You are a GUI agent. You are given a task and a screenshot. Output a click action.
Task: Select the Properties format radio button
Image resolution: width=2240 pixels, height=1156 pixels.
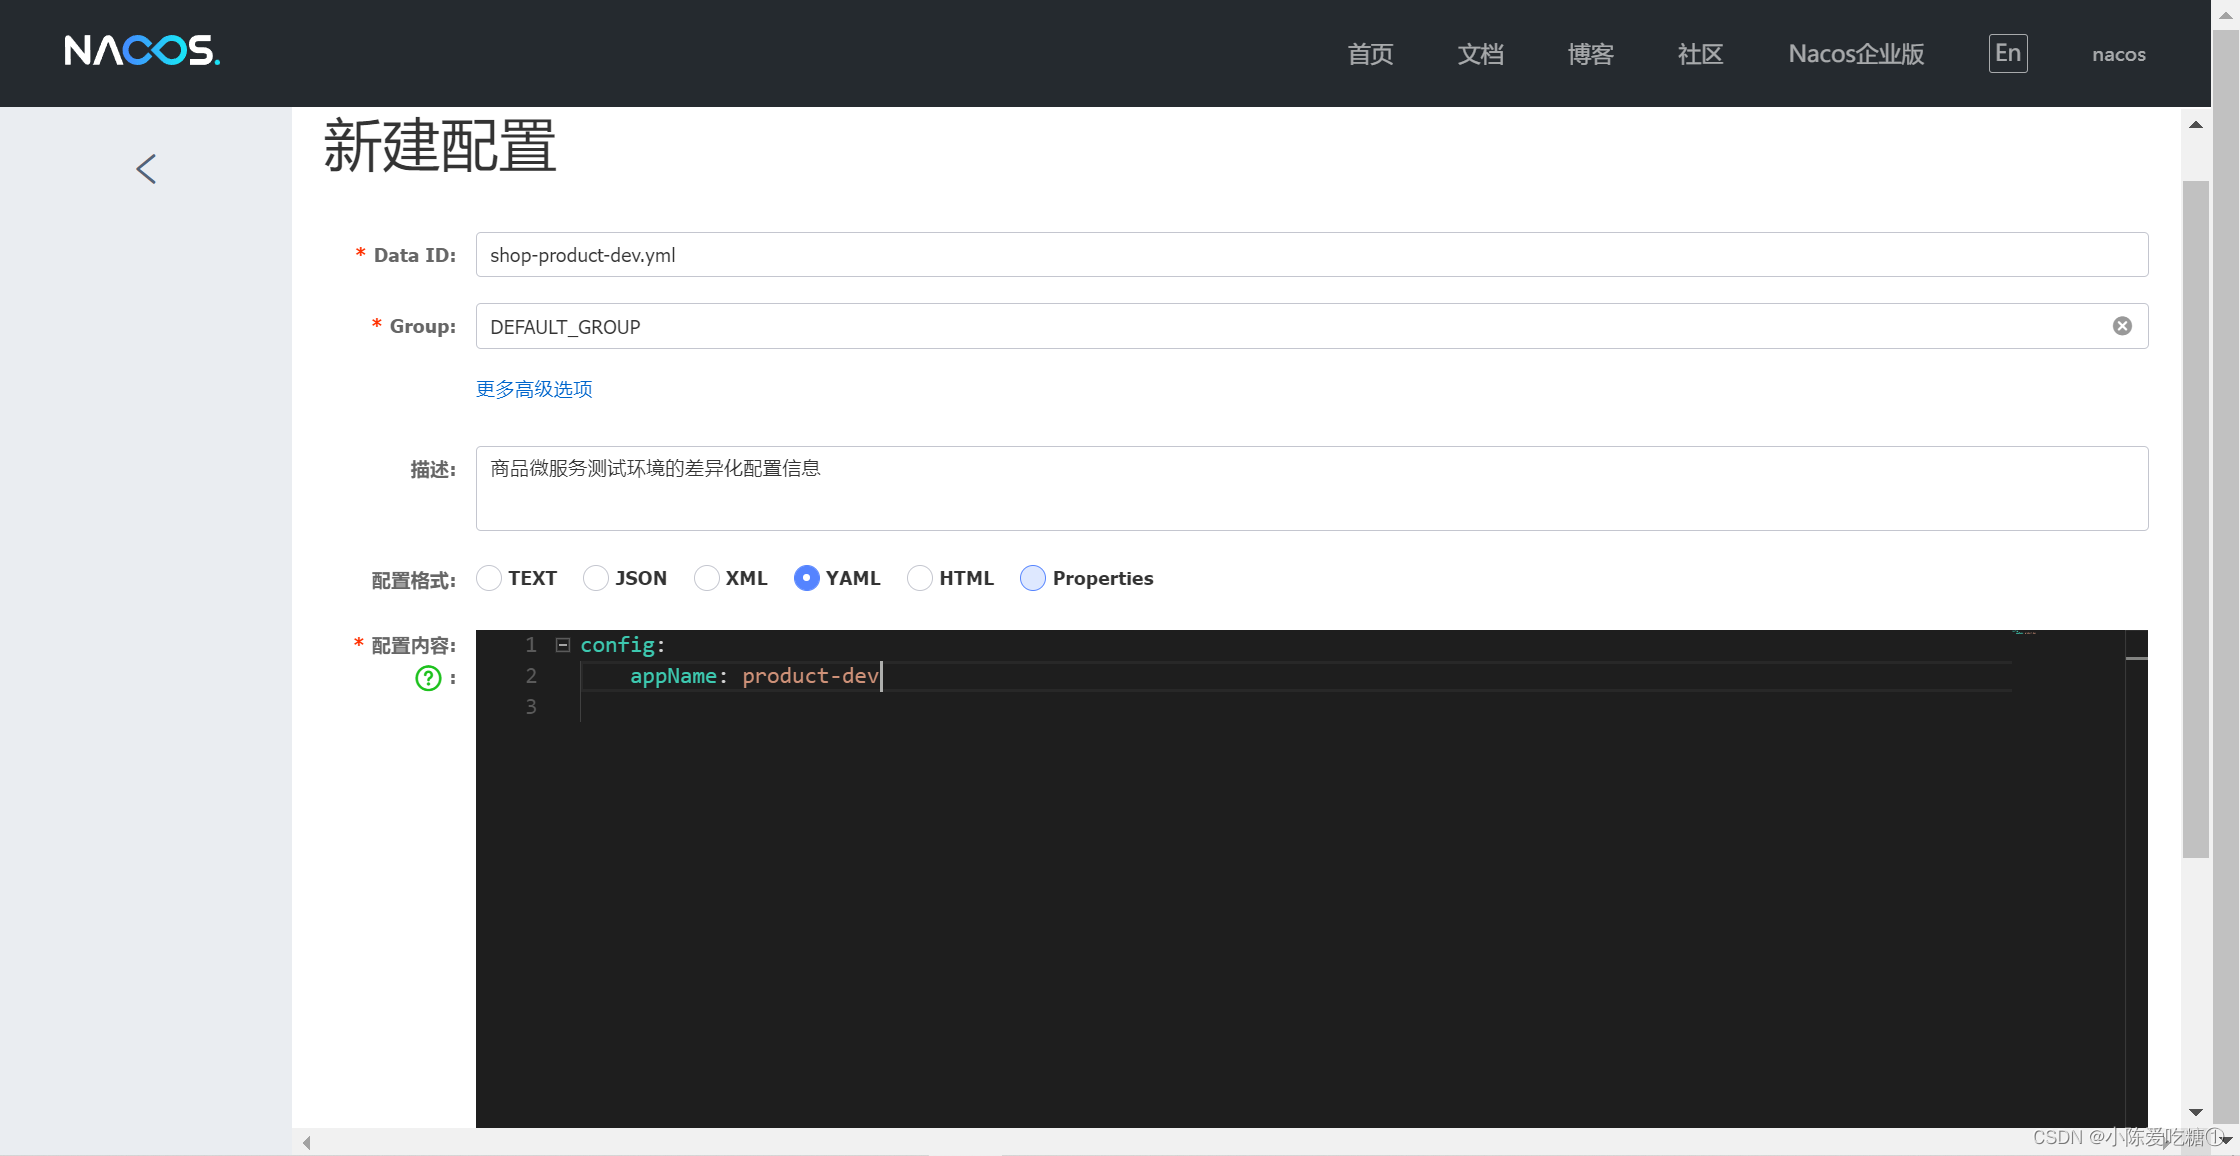pyautogui.click(x=1033, y=578)
